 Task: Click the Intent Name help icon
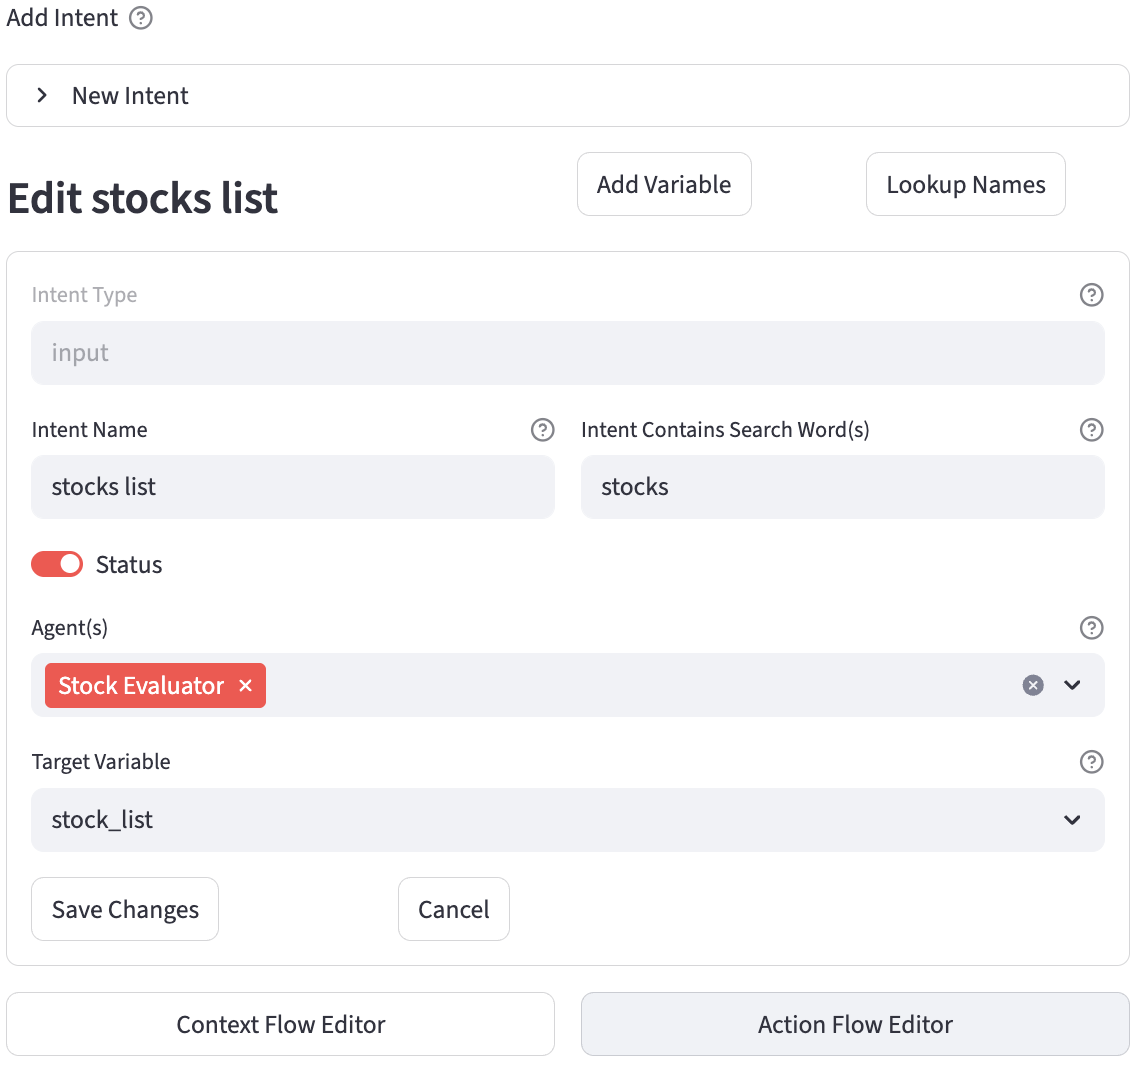click(542, 430)
